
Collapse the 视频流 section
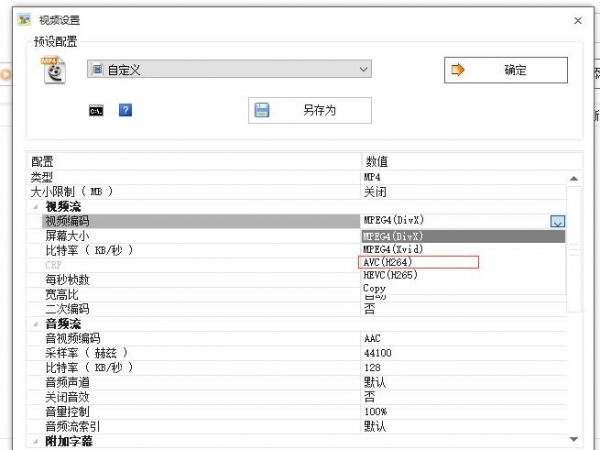35,207
